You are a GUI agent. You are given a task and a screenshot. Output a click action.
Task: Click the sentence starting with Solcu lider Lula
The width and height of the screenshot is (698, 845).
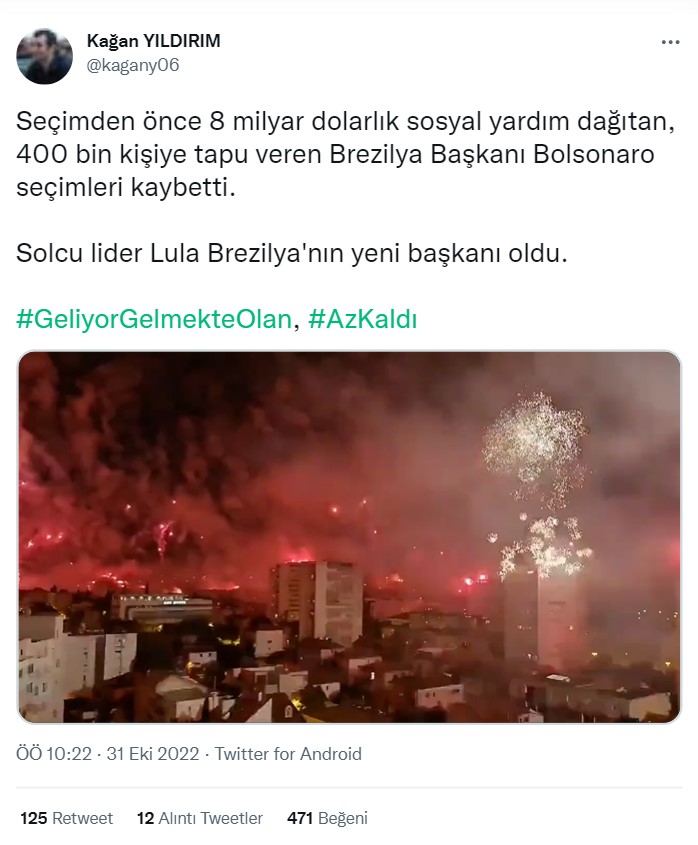292,253
